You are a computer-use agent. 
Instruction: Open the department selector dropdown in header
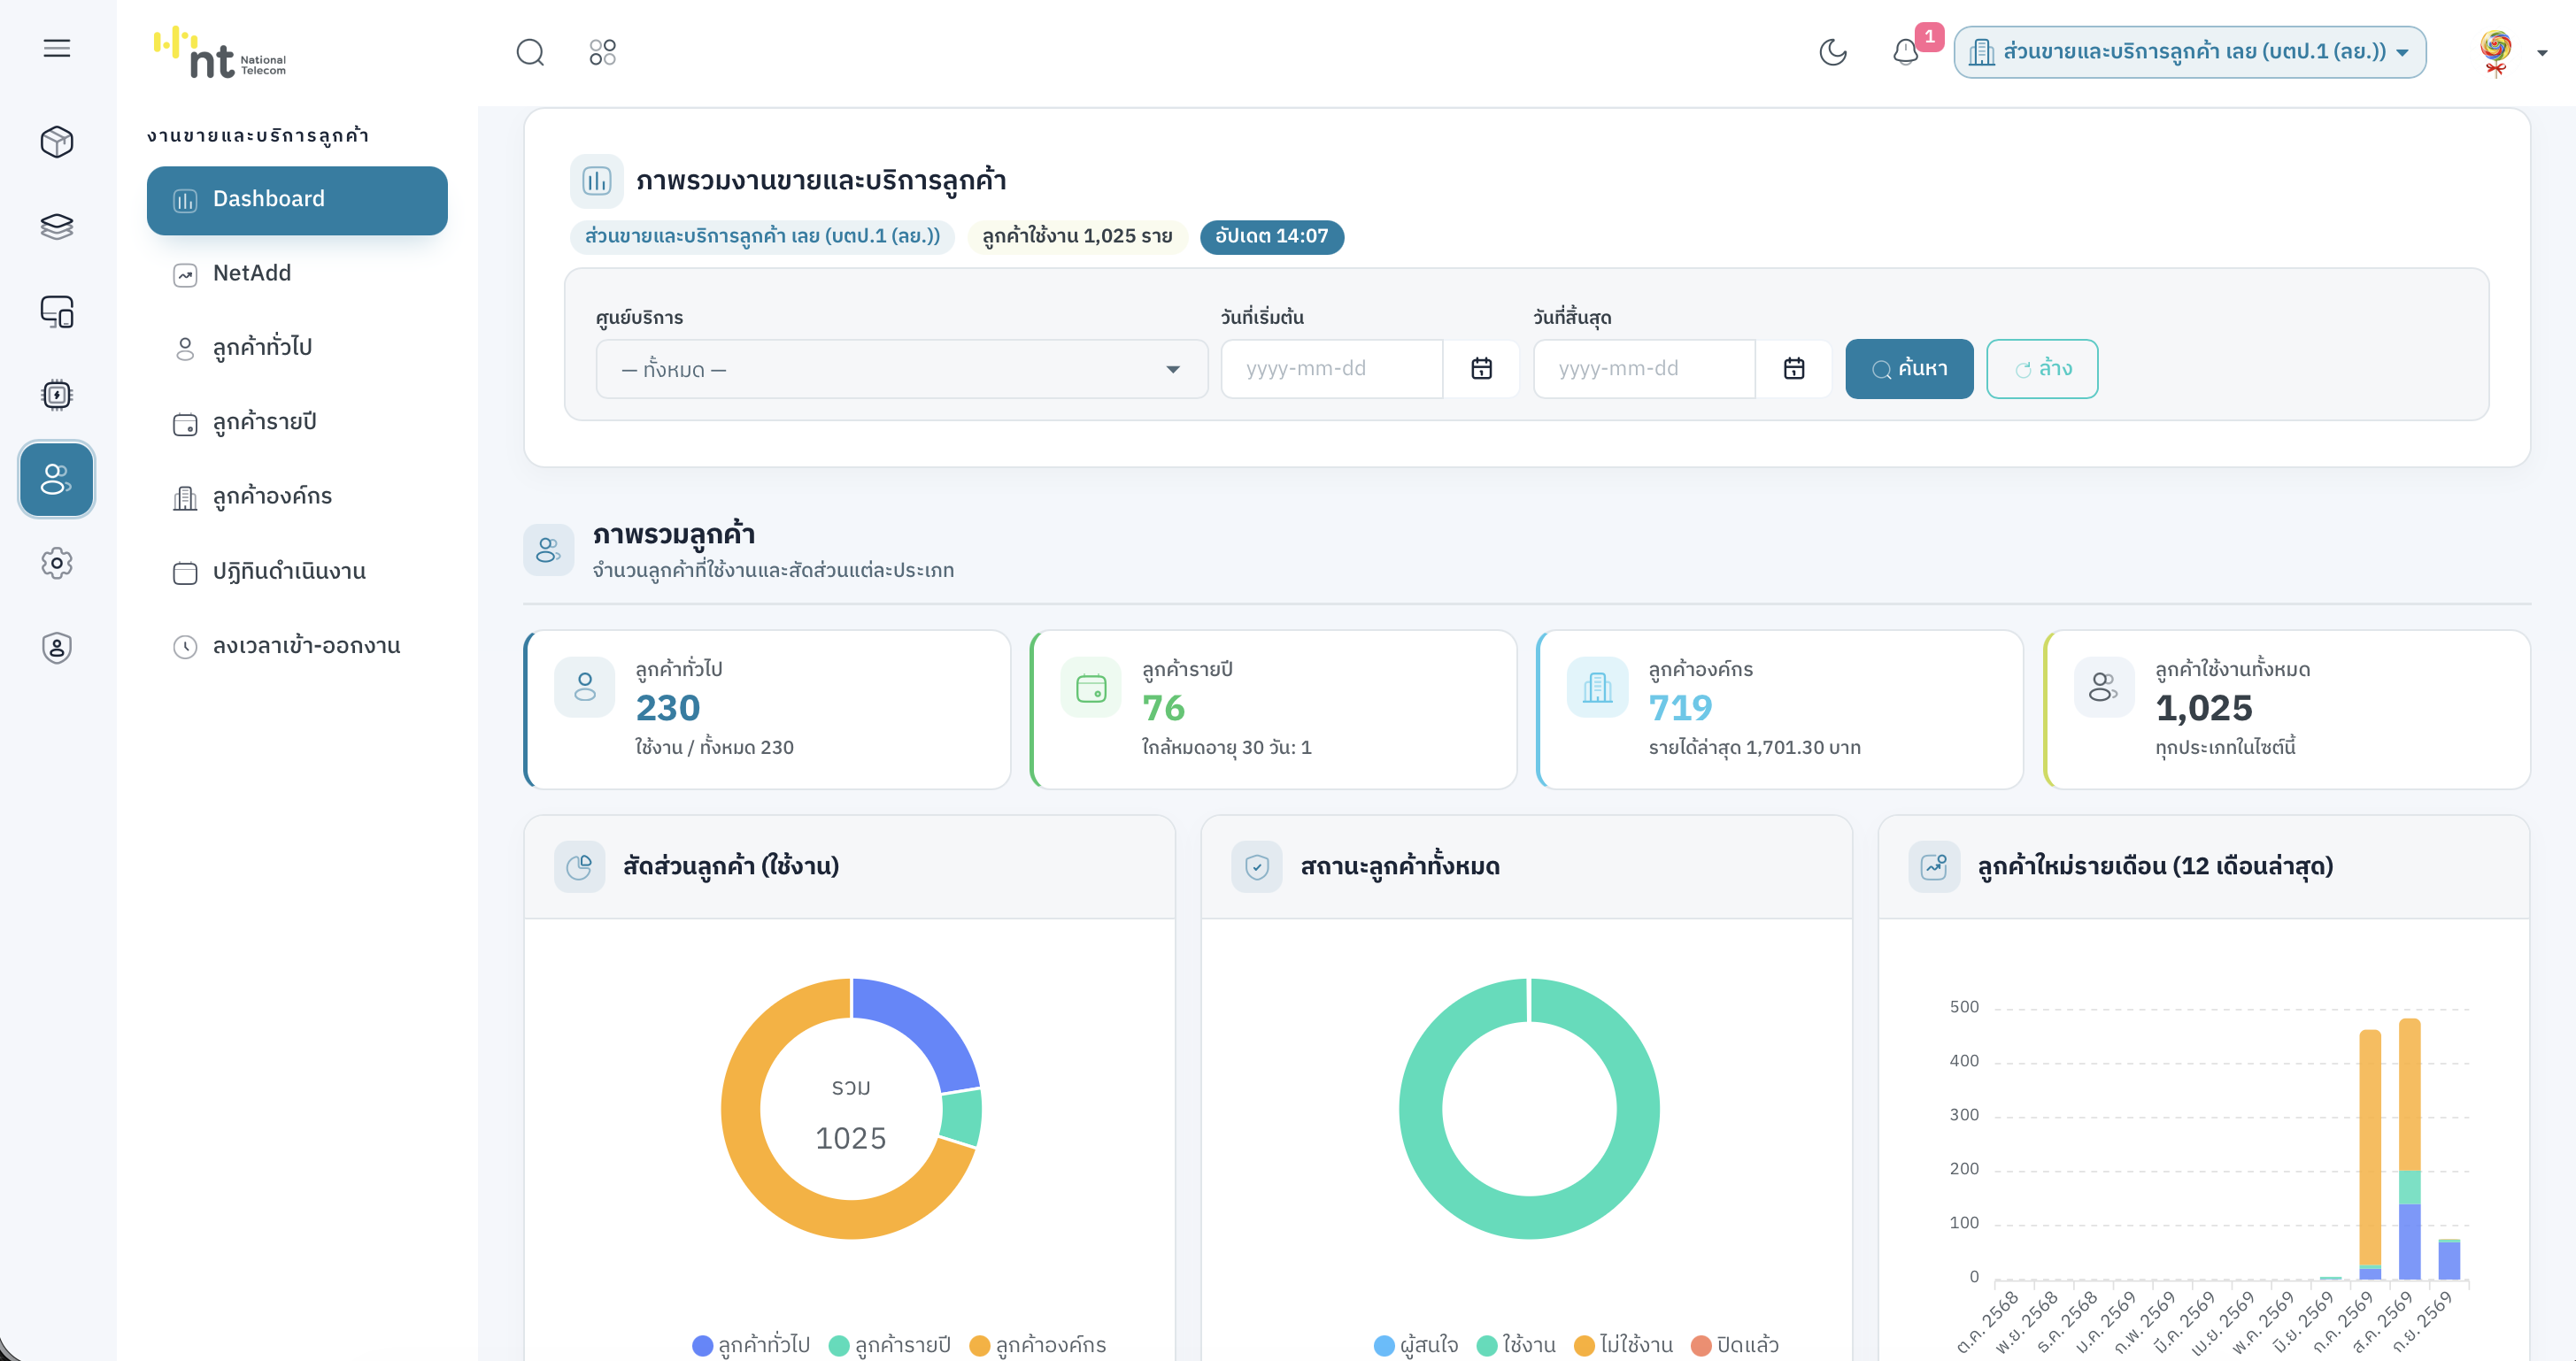tap(2190, 52)
